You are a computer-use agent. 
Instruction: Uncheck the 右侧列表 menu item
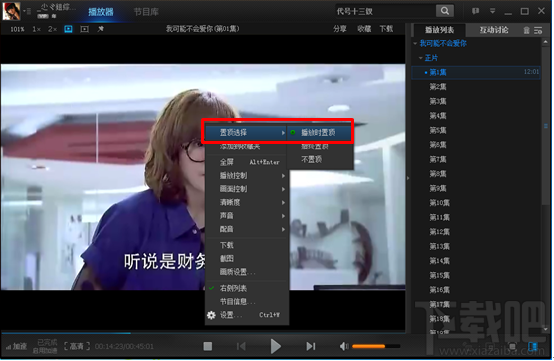233,288
